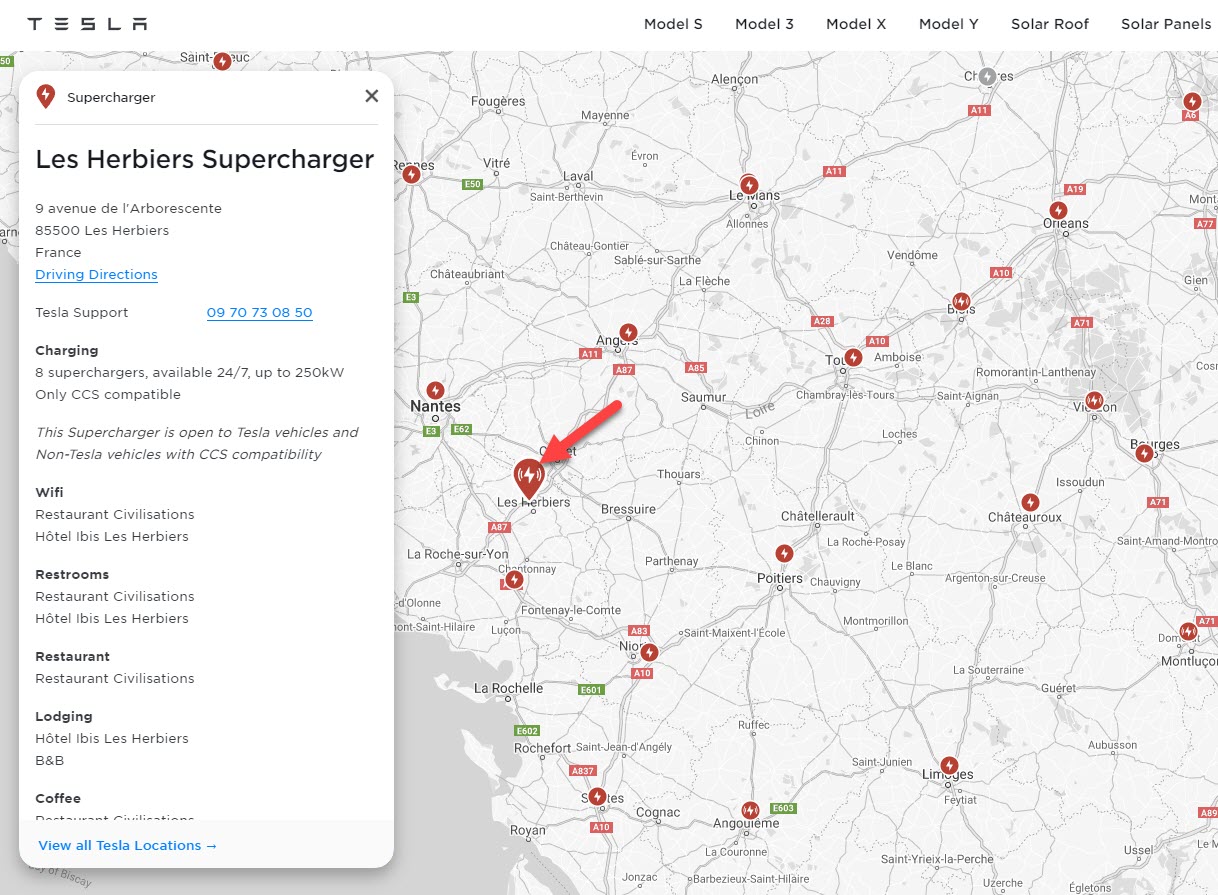The height and width of the screenshot is (895, 1218).
Task: Click the Châteauroux supercharger marker
Action: [x=1030, y=502]
